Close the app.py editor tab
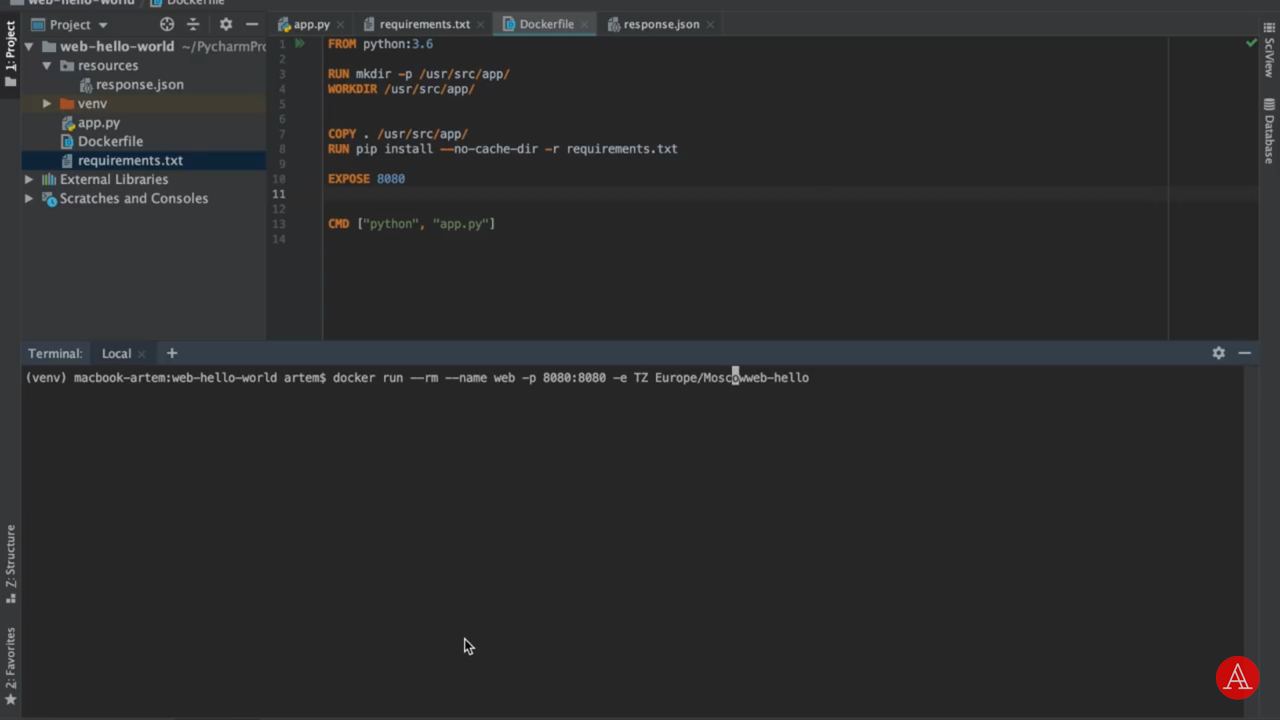Screen dimensions: 1280x720 pos(342,24)
